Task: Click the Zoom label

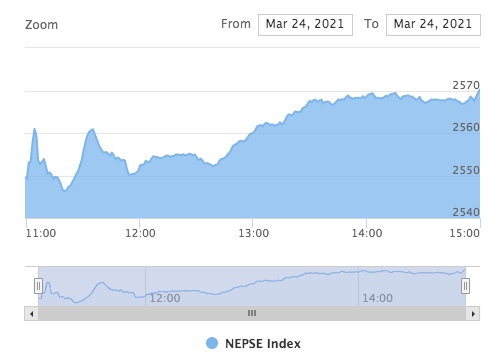Action: point(42,25)
